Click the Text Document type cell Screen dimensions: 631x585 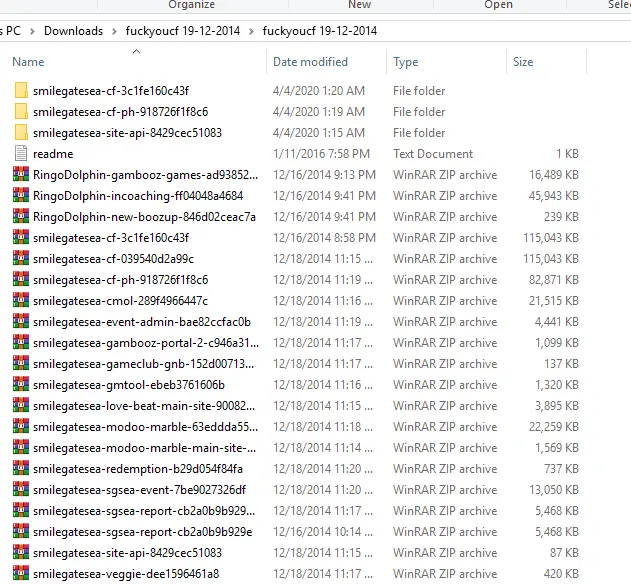click(x=433, y=154)
